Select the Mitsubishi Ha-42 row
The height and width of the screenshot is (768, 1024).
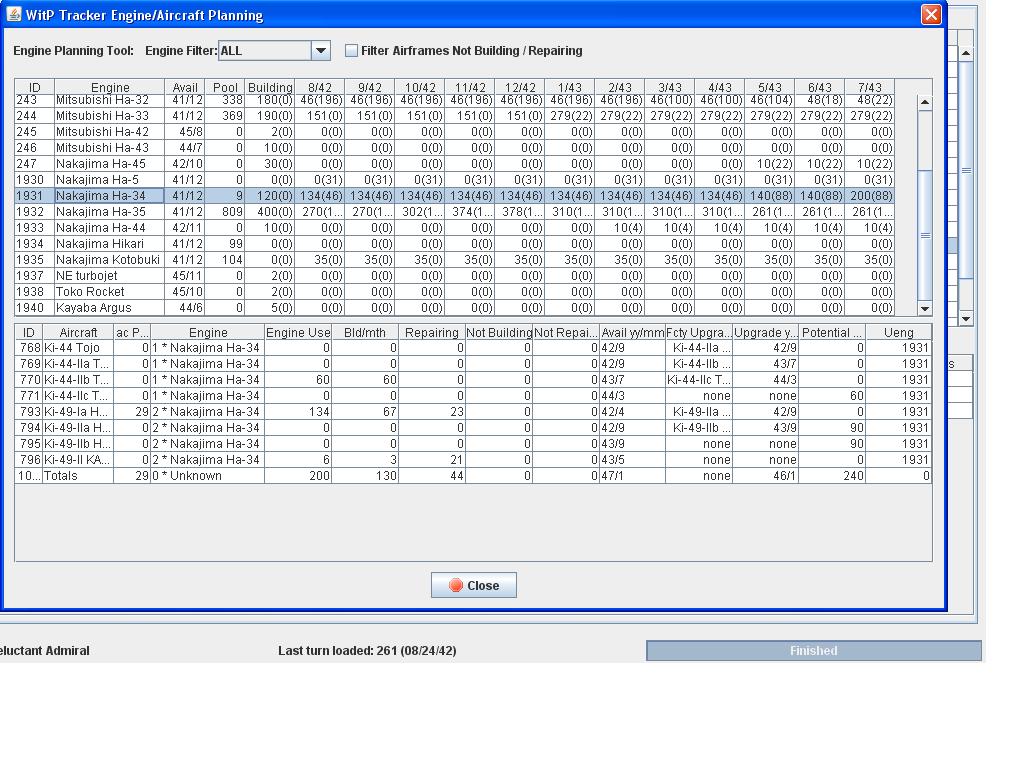455,132
